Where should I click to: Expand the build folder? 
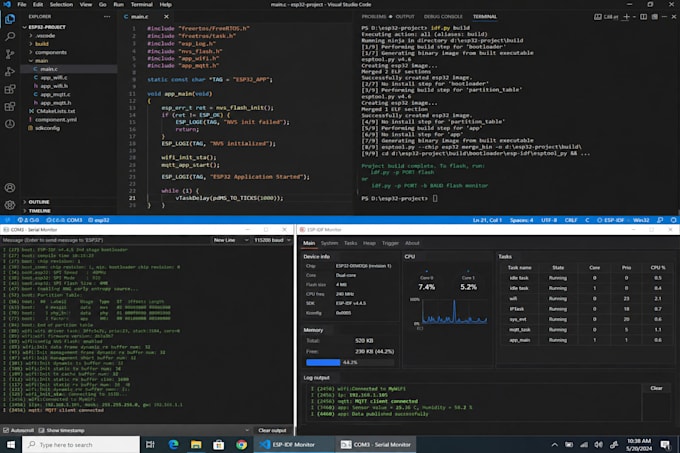[x=69, y=44]
